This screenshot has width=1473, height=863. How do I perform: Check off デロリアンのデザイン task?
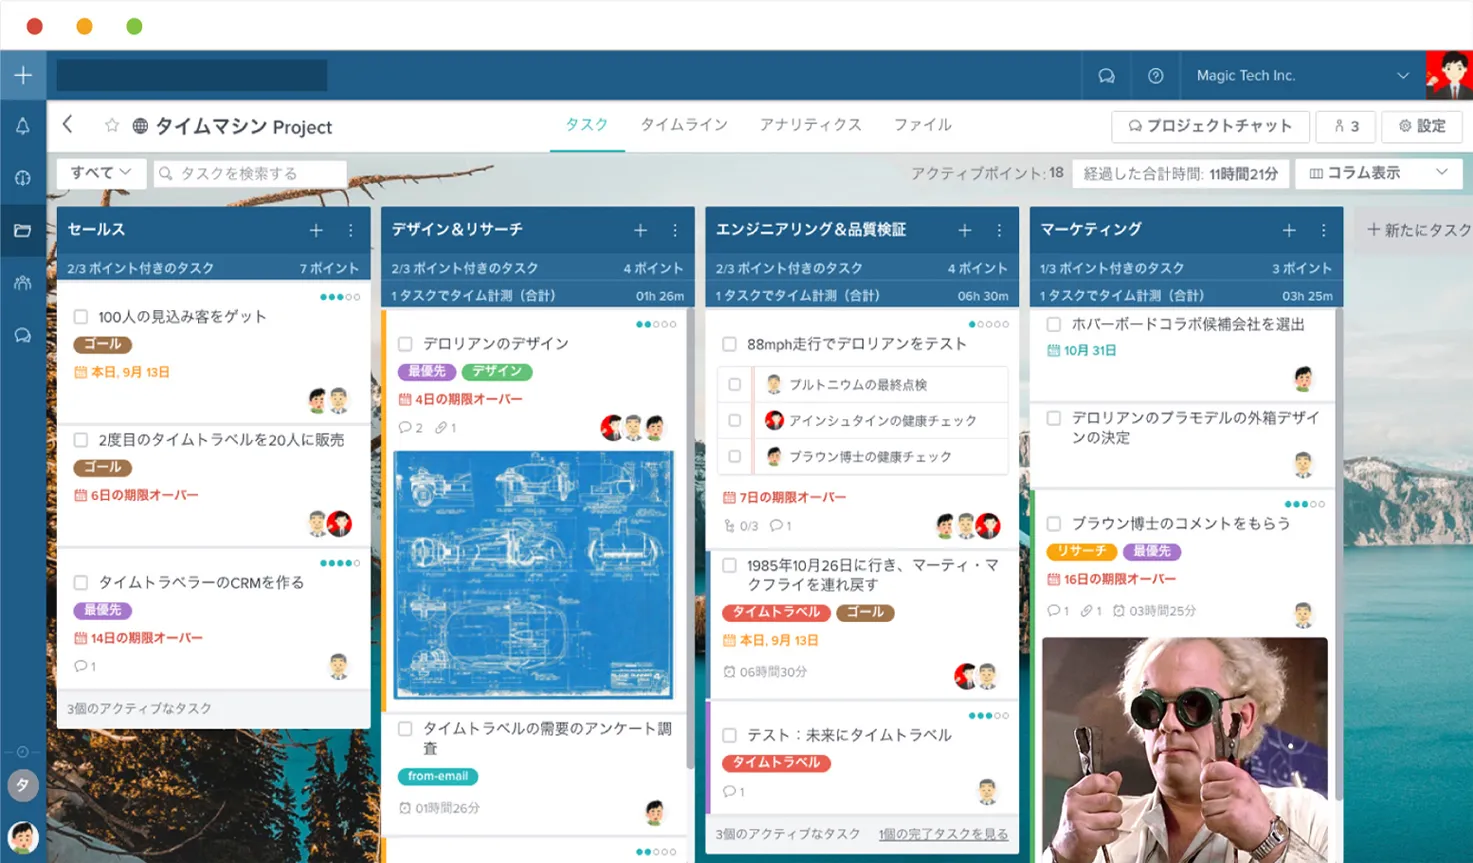pos(405,344)
